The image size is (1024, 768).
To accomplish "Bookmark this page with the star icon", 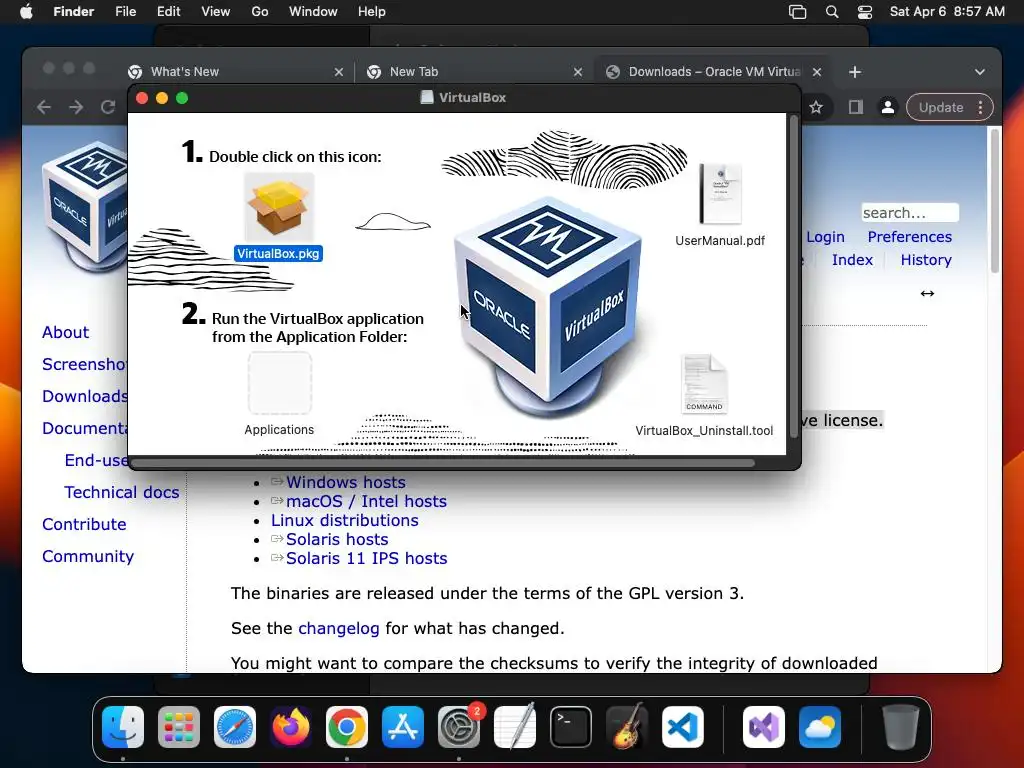I will pos(816,107).
